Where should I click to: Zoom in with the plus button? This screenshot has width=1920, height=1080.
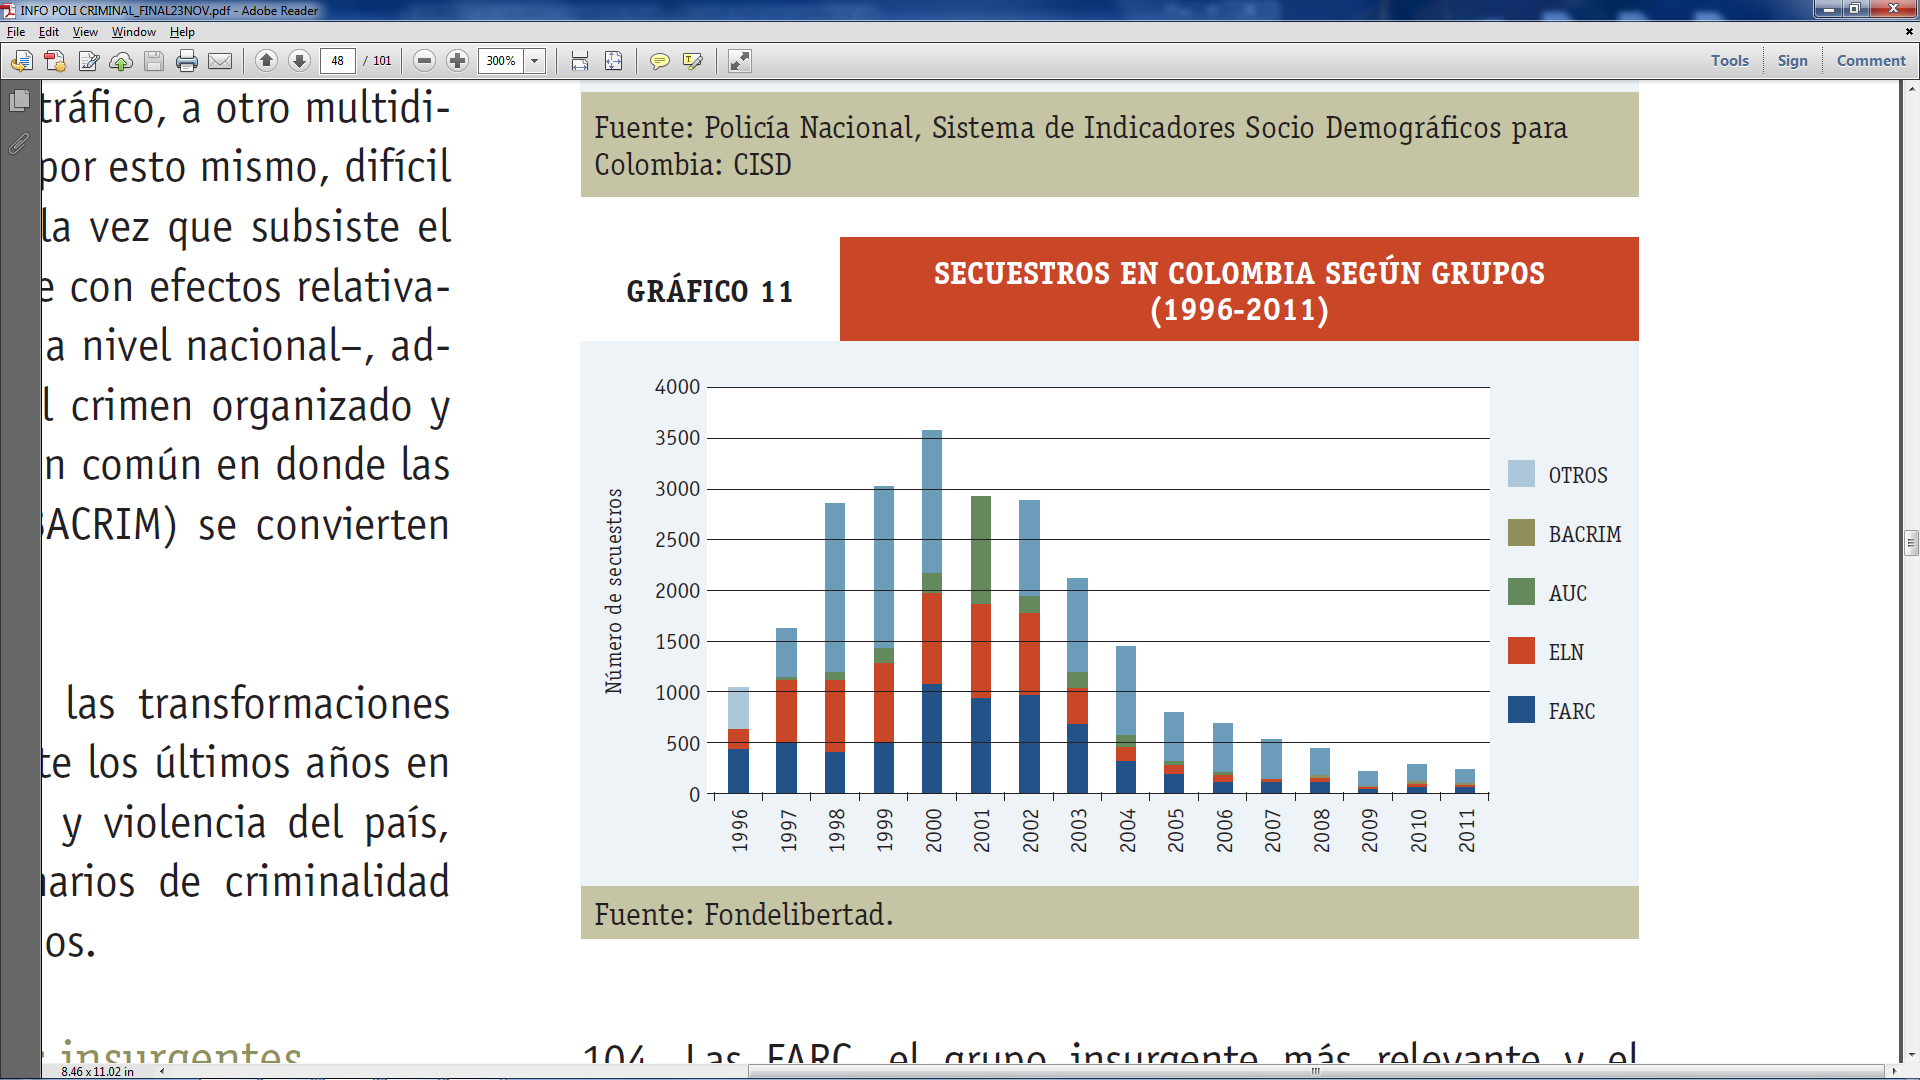click(457, 61)
